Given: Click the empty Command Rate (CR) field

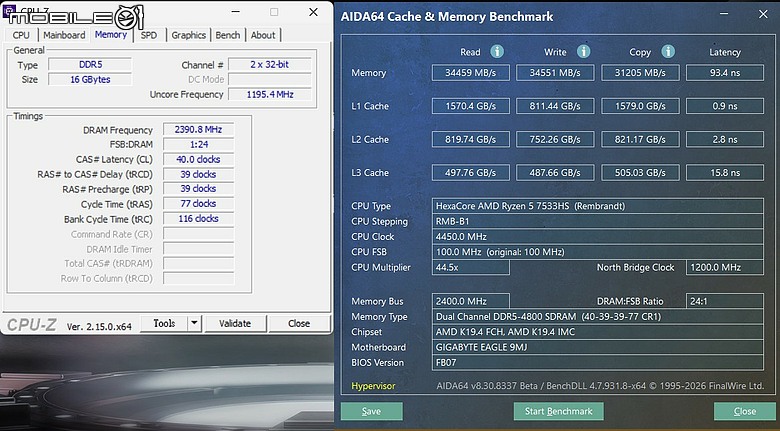Looking at the screenshot, I should click(198, 234).
